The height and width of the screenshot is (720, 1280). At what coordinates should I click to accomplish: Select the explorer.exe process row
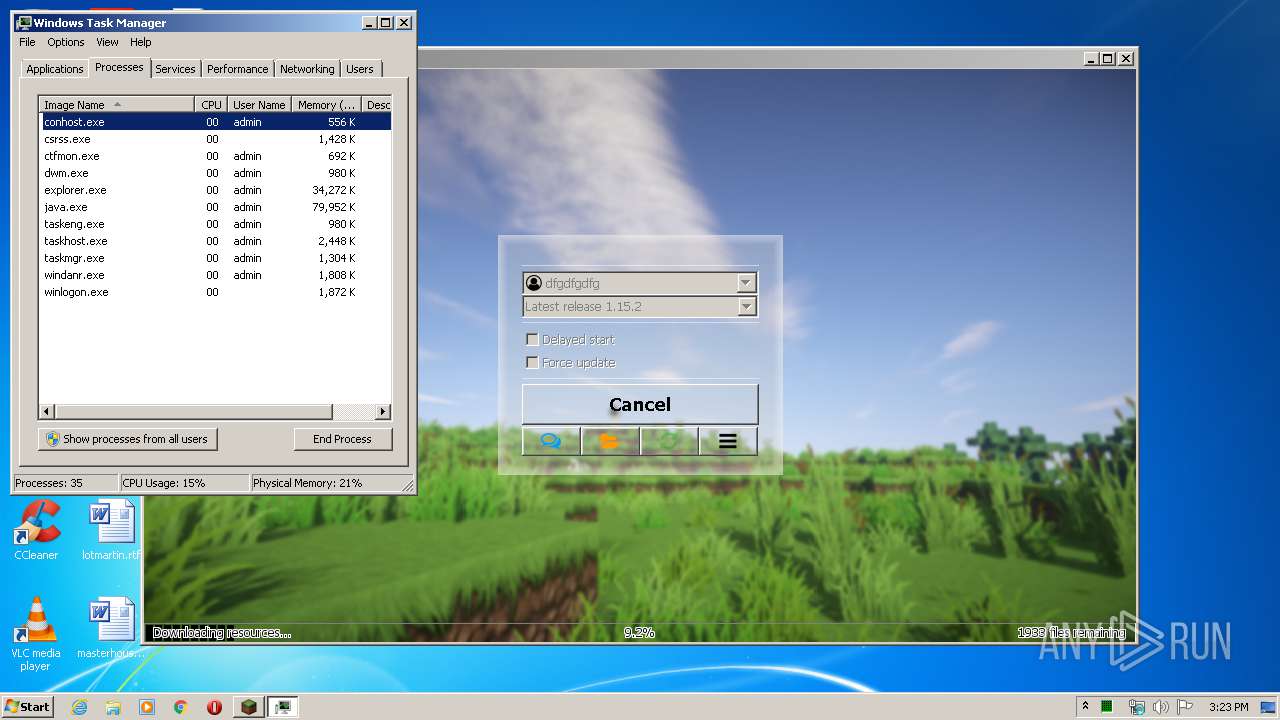pyautogui.click(x=215, y=190)
